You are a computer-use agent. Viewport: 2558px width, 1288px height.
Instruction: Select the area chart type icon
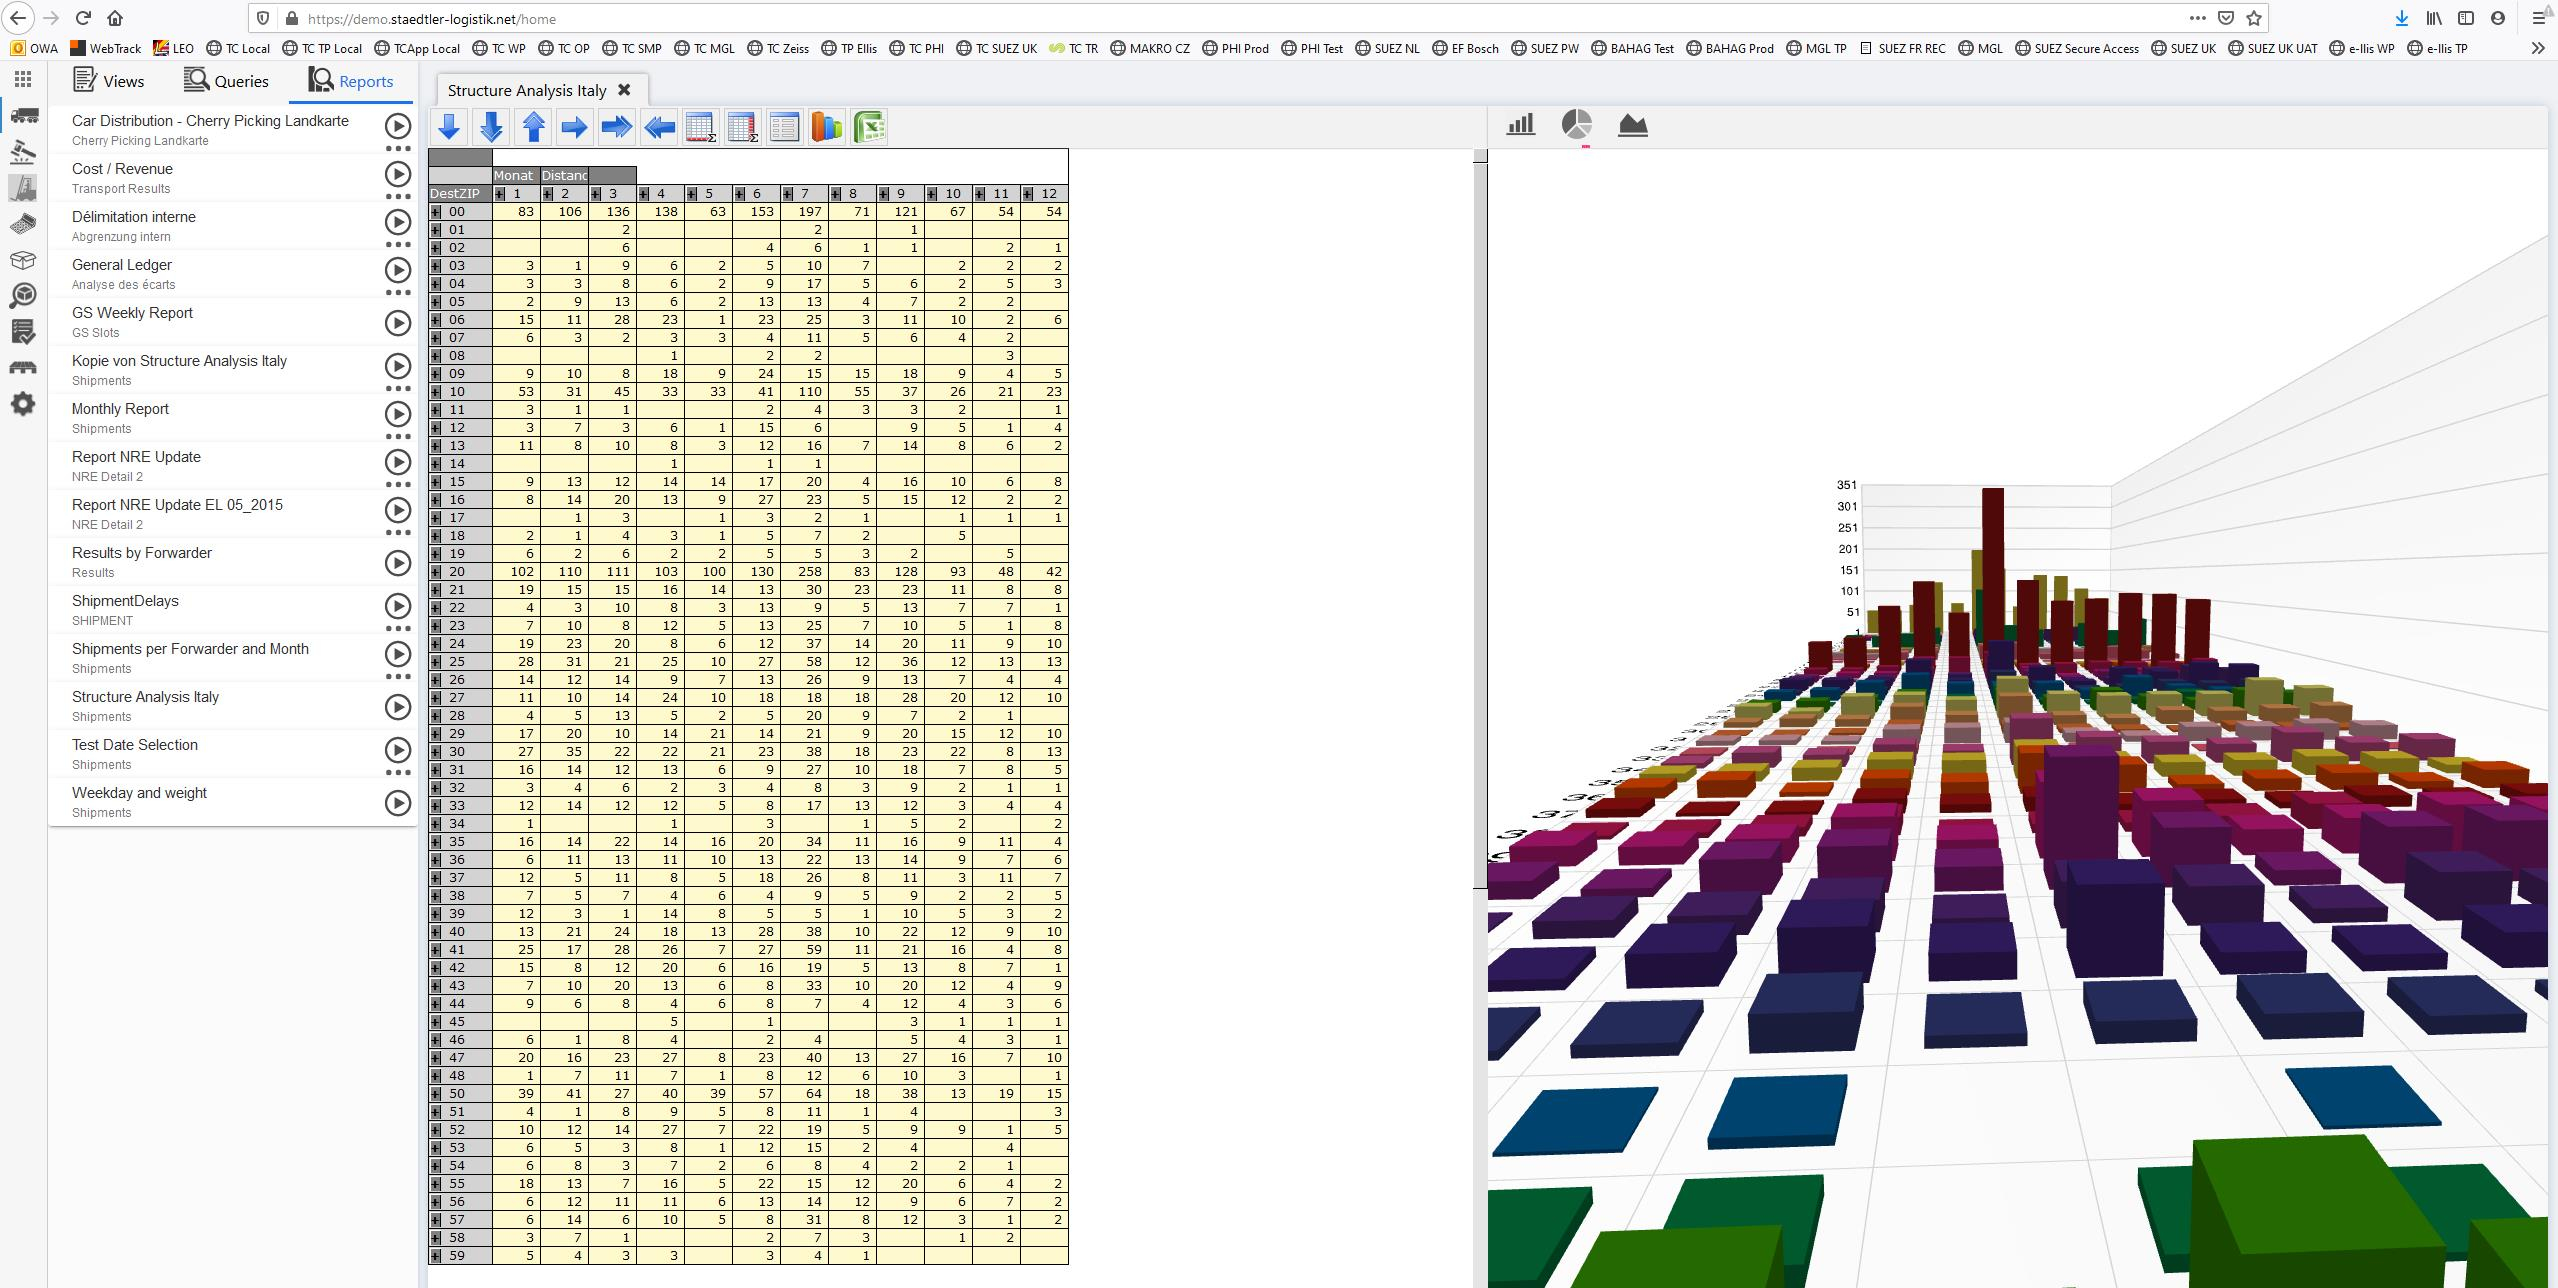point(1632,125)
